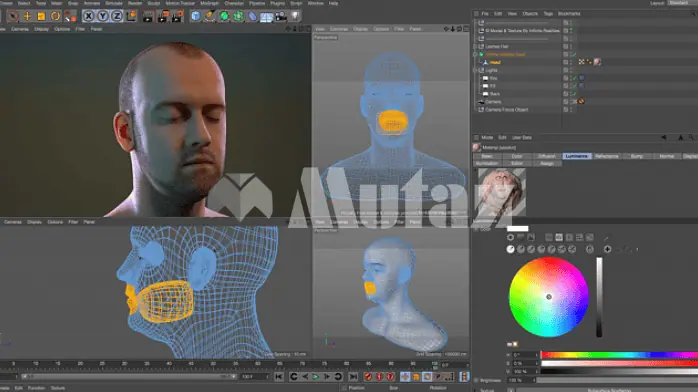
Task: Open the spline pen tool icon
Action: 210,16
